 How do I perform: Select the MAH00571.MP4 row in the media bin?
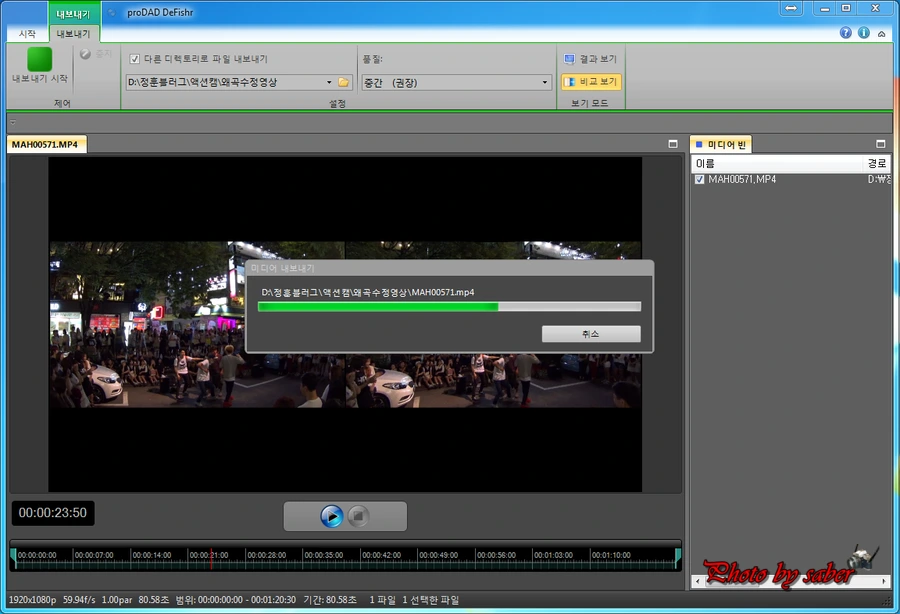click(x=792, y=180)
